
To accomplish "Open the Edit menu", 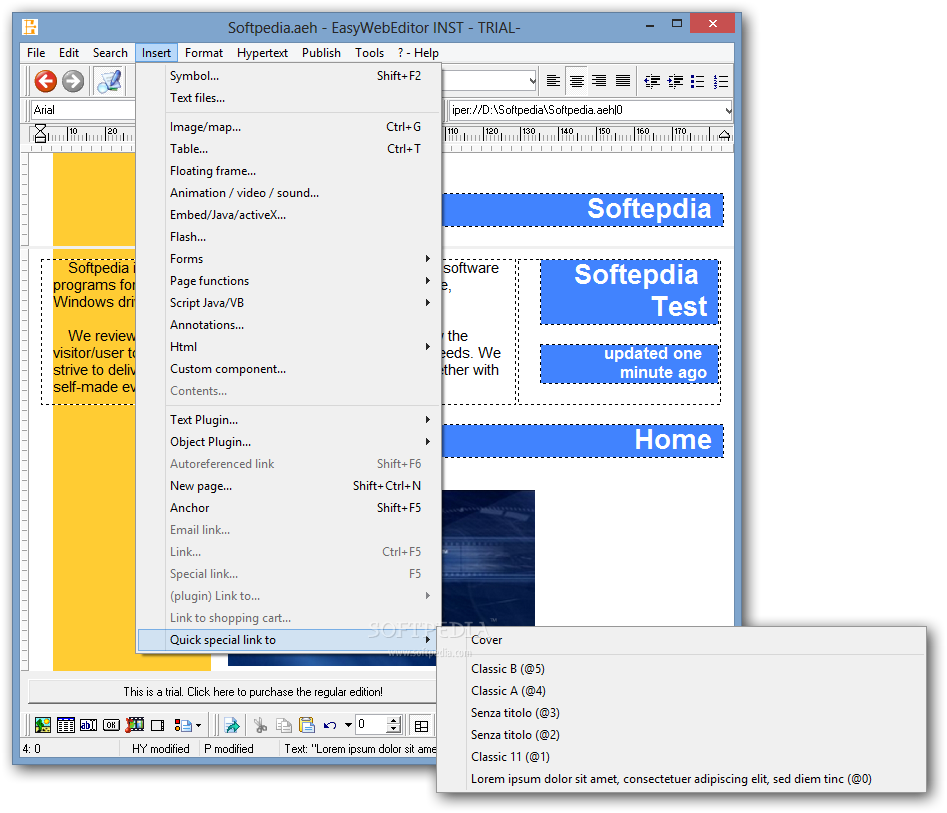I will click(x=69, y=53).
